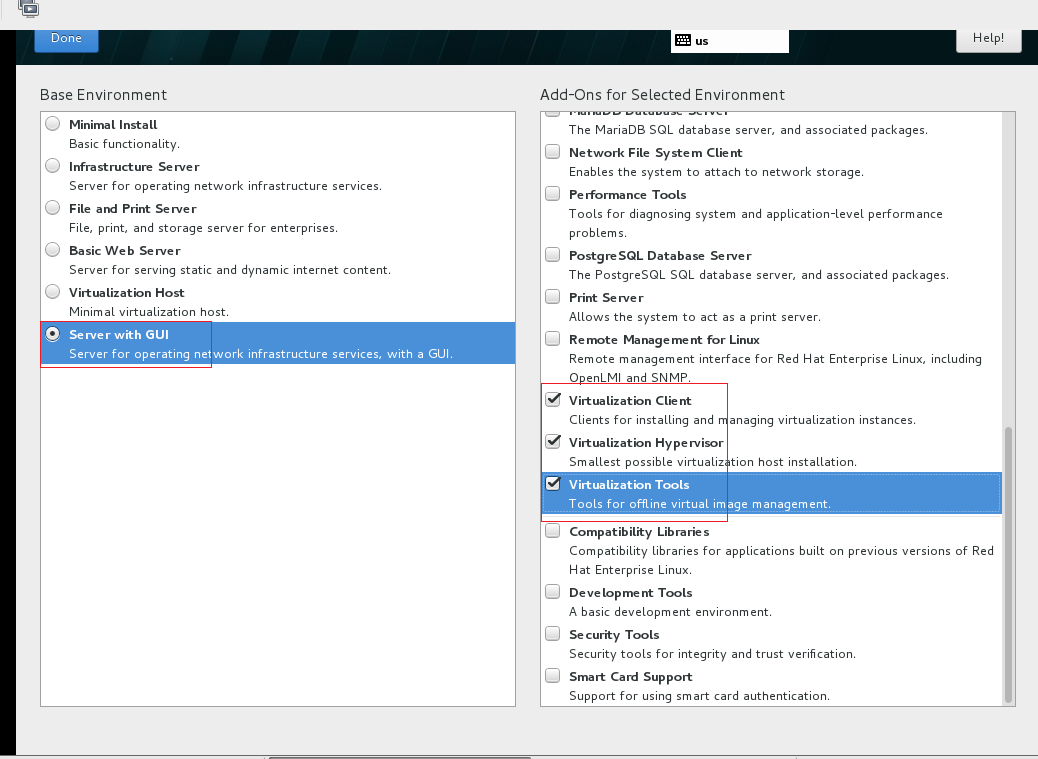Uncheck the Virtualization Hypervisor checkbox
The image size is (1038, 759).
point(553,441)
